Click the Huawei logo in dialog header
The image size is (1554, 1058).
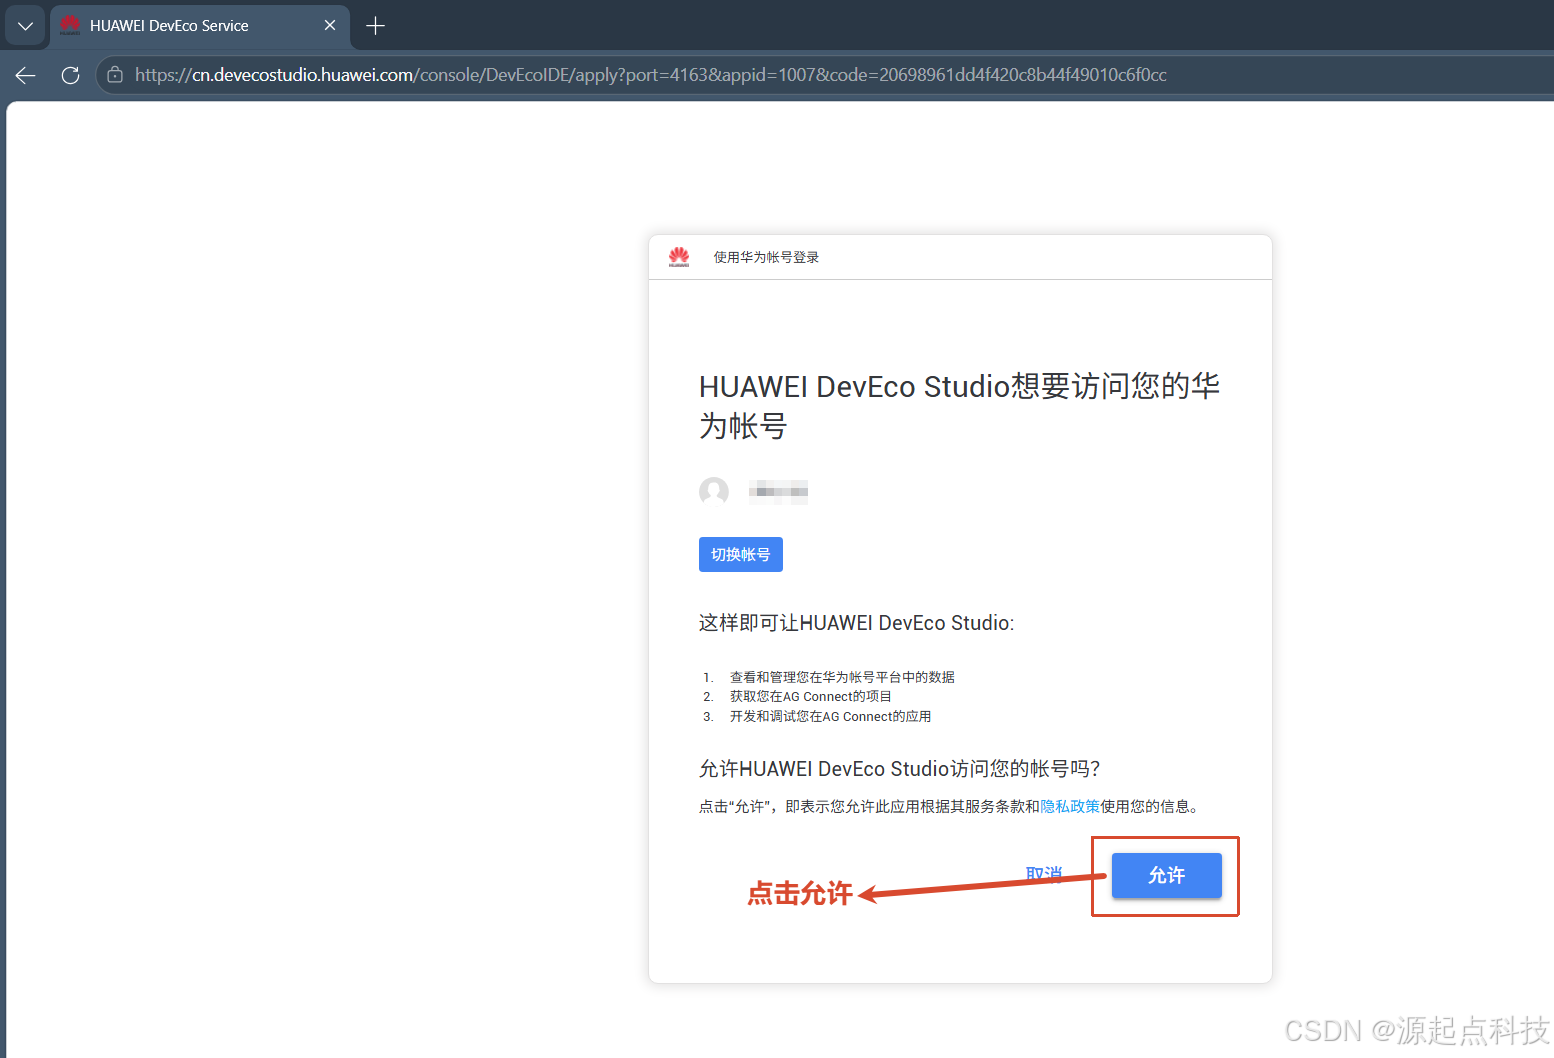pos(679,257)
